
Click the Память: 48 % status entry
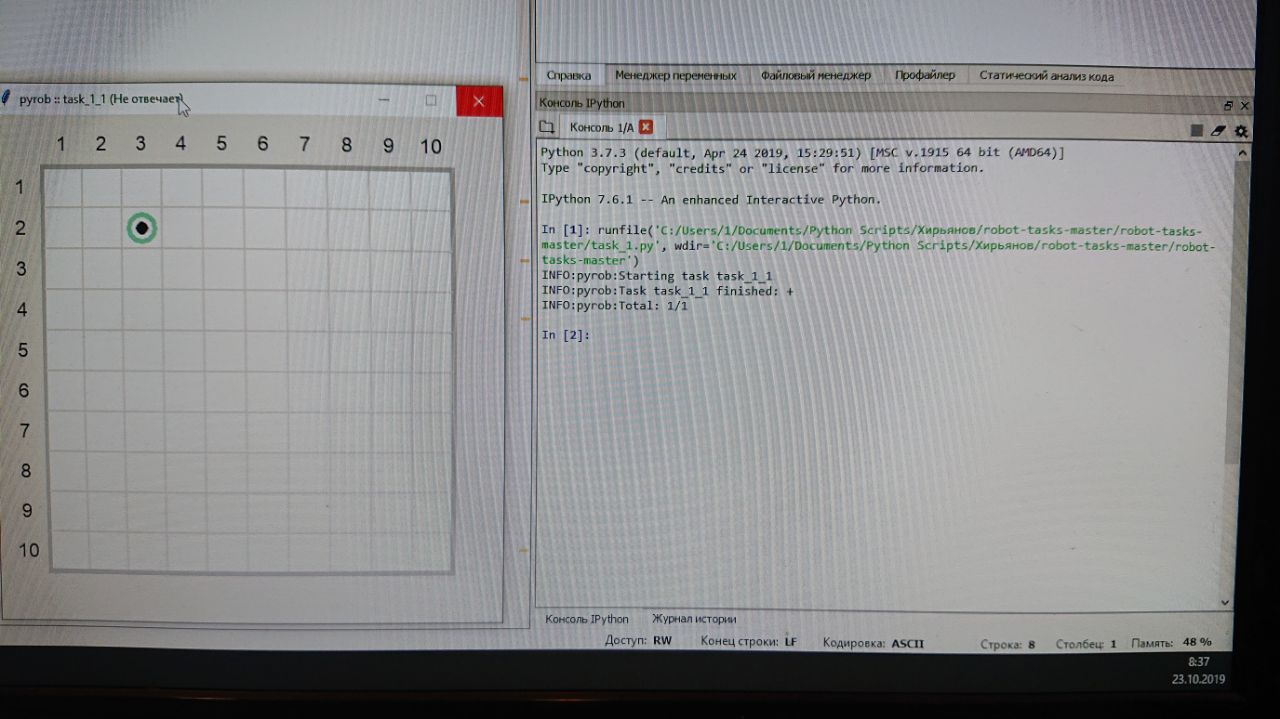1171,643
